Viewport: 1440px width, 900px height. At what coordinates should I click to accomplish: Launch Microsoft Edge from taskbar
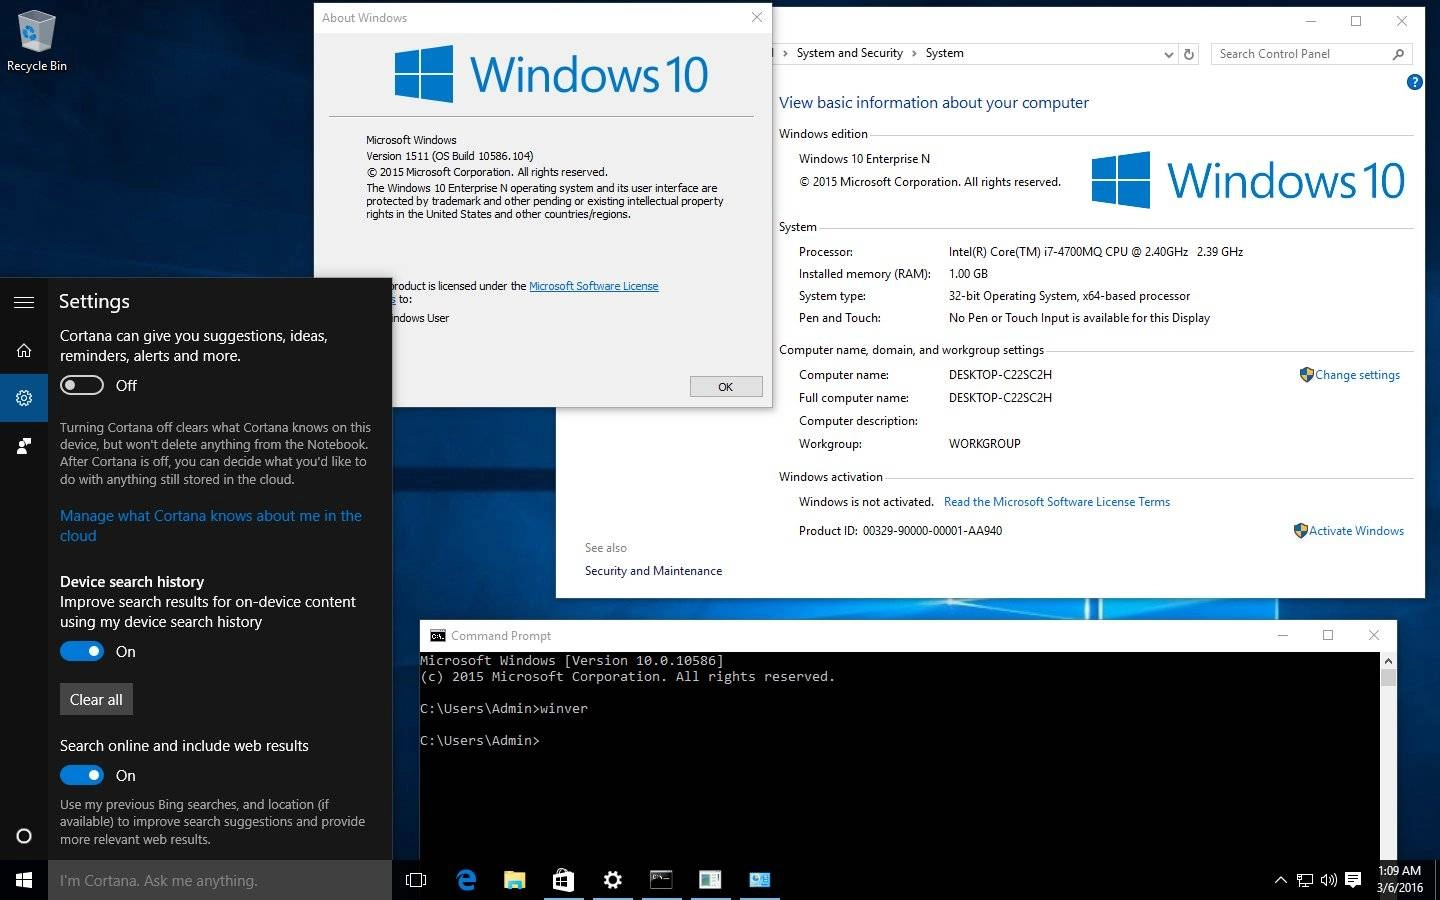click(466, 880)
